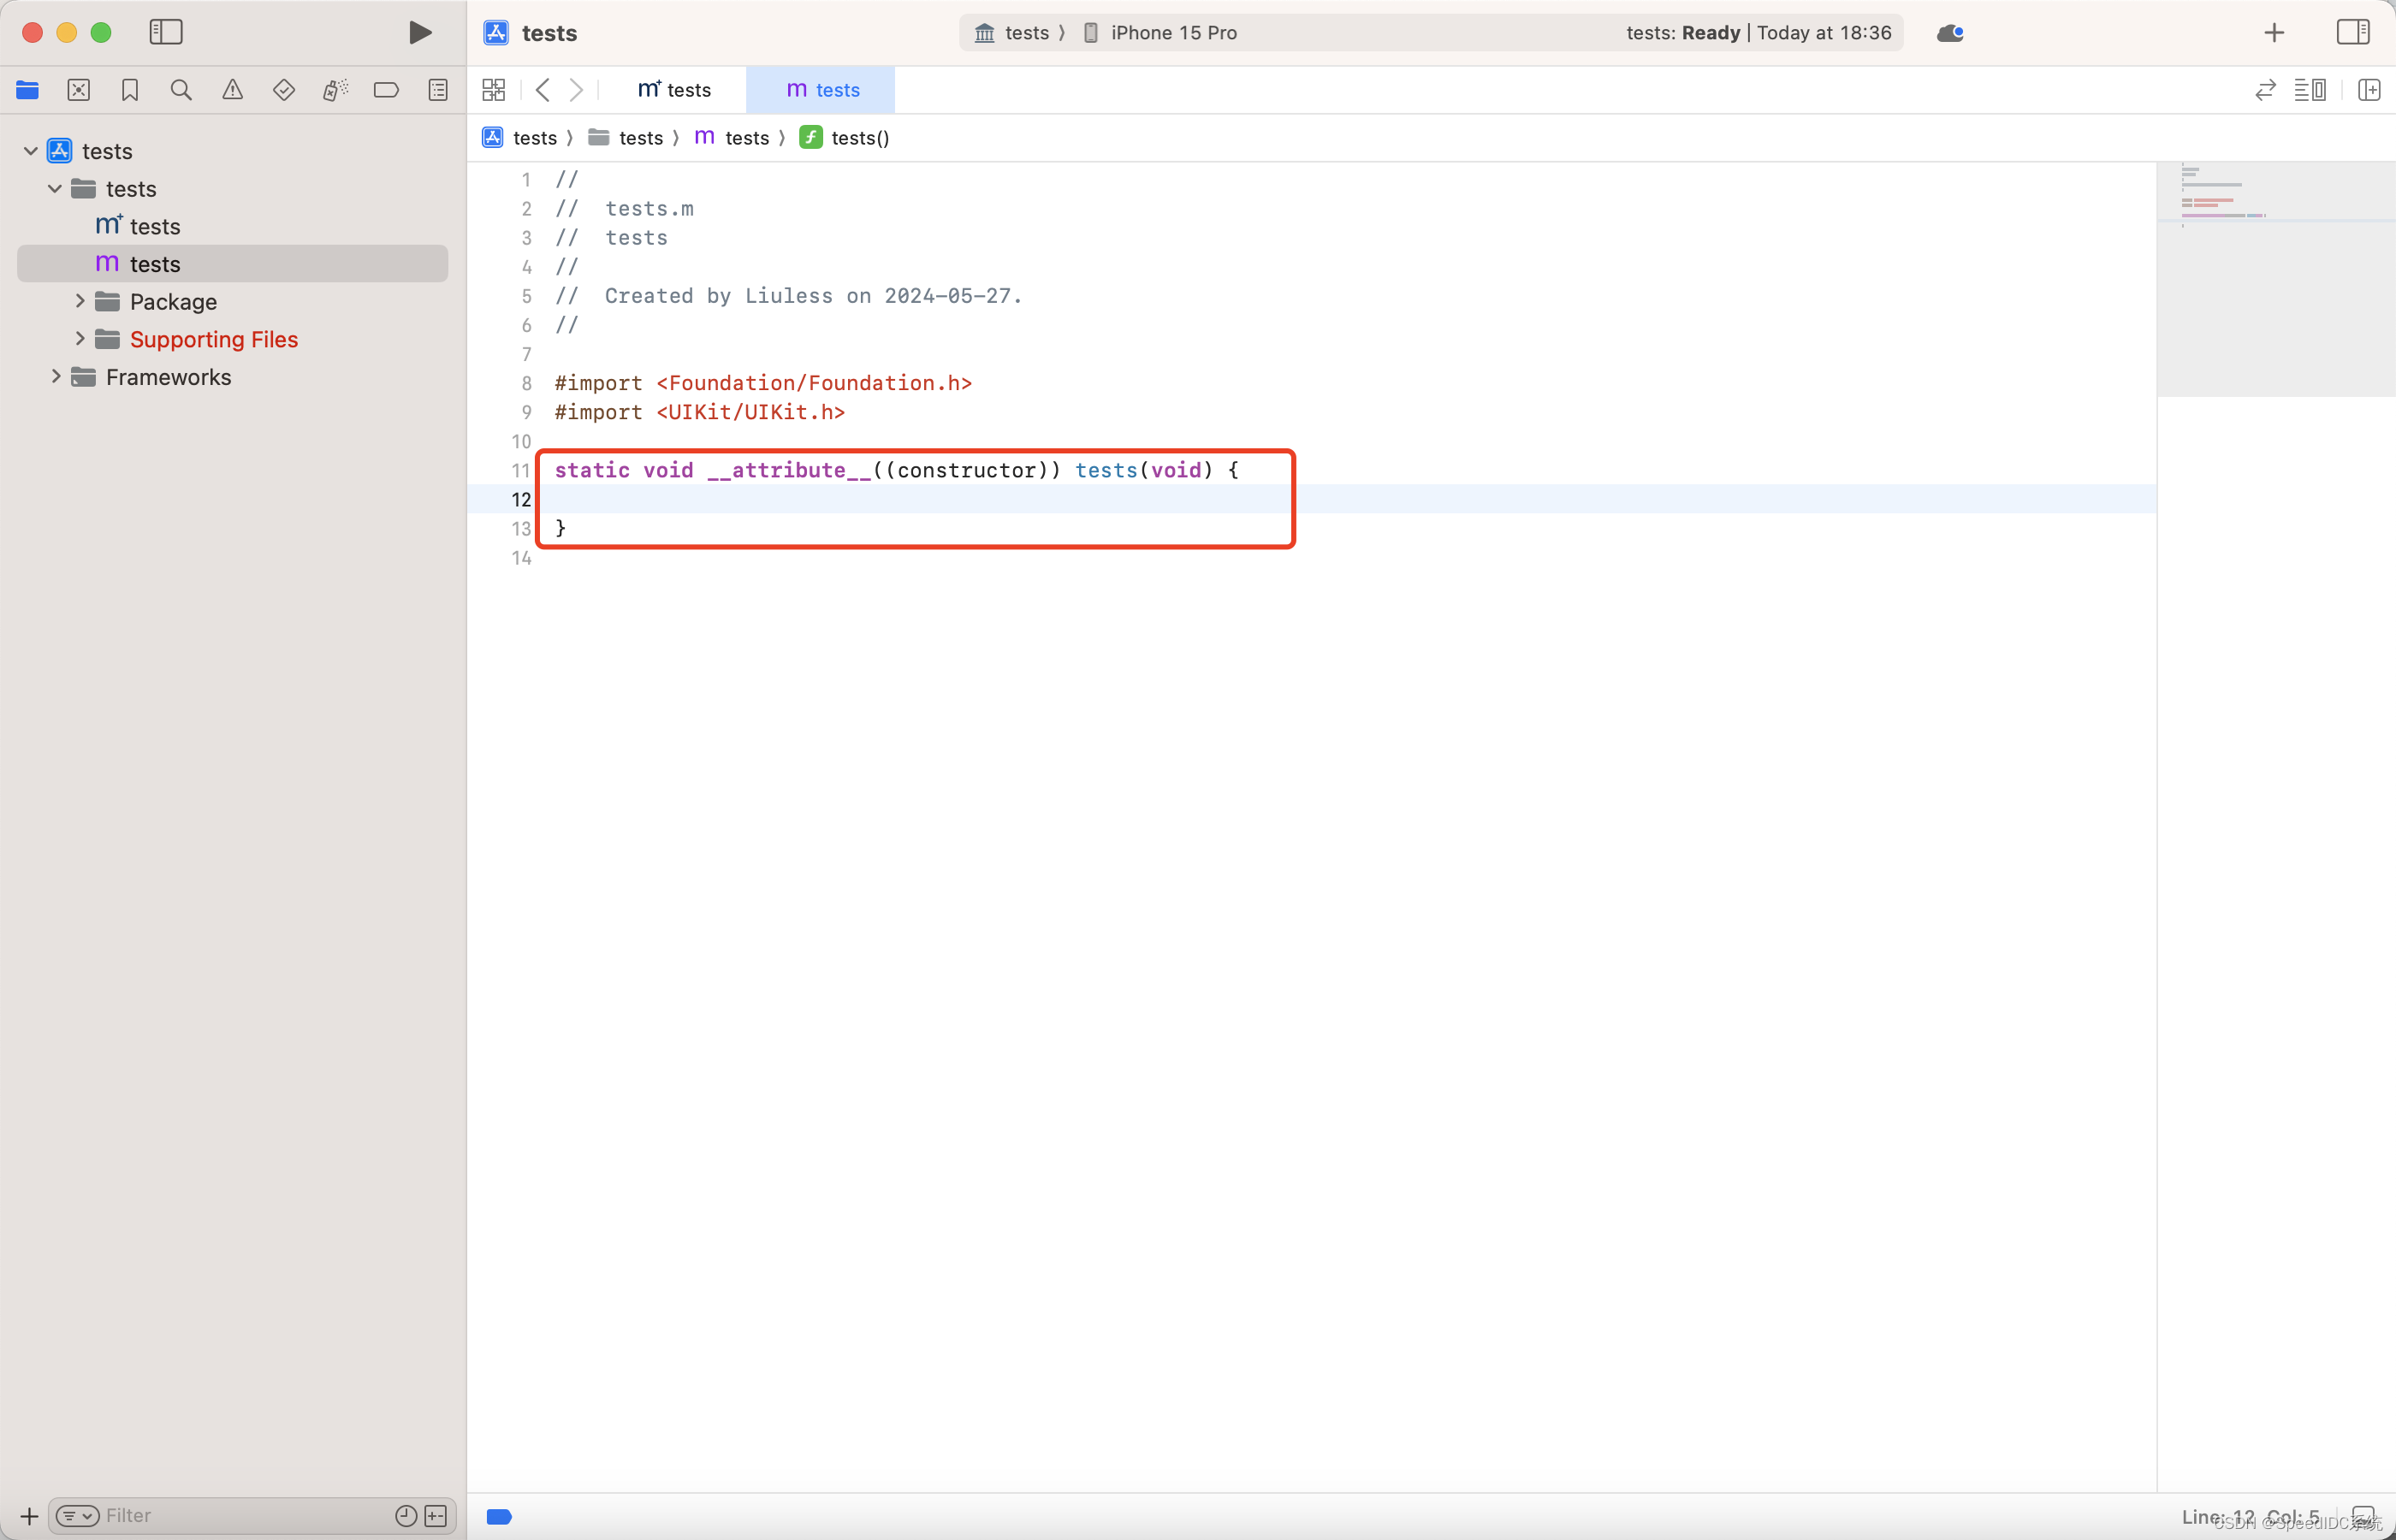Image resolution: width=2396 pixels, height=1540 pixels.
Task: Click the tests() function breadcrumb
Action: 845,138
